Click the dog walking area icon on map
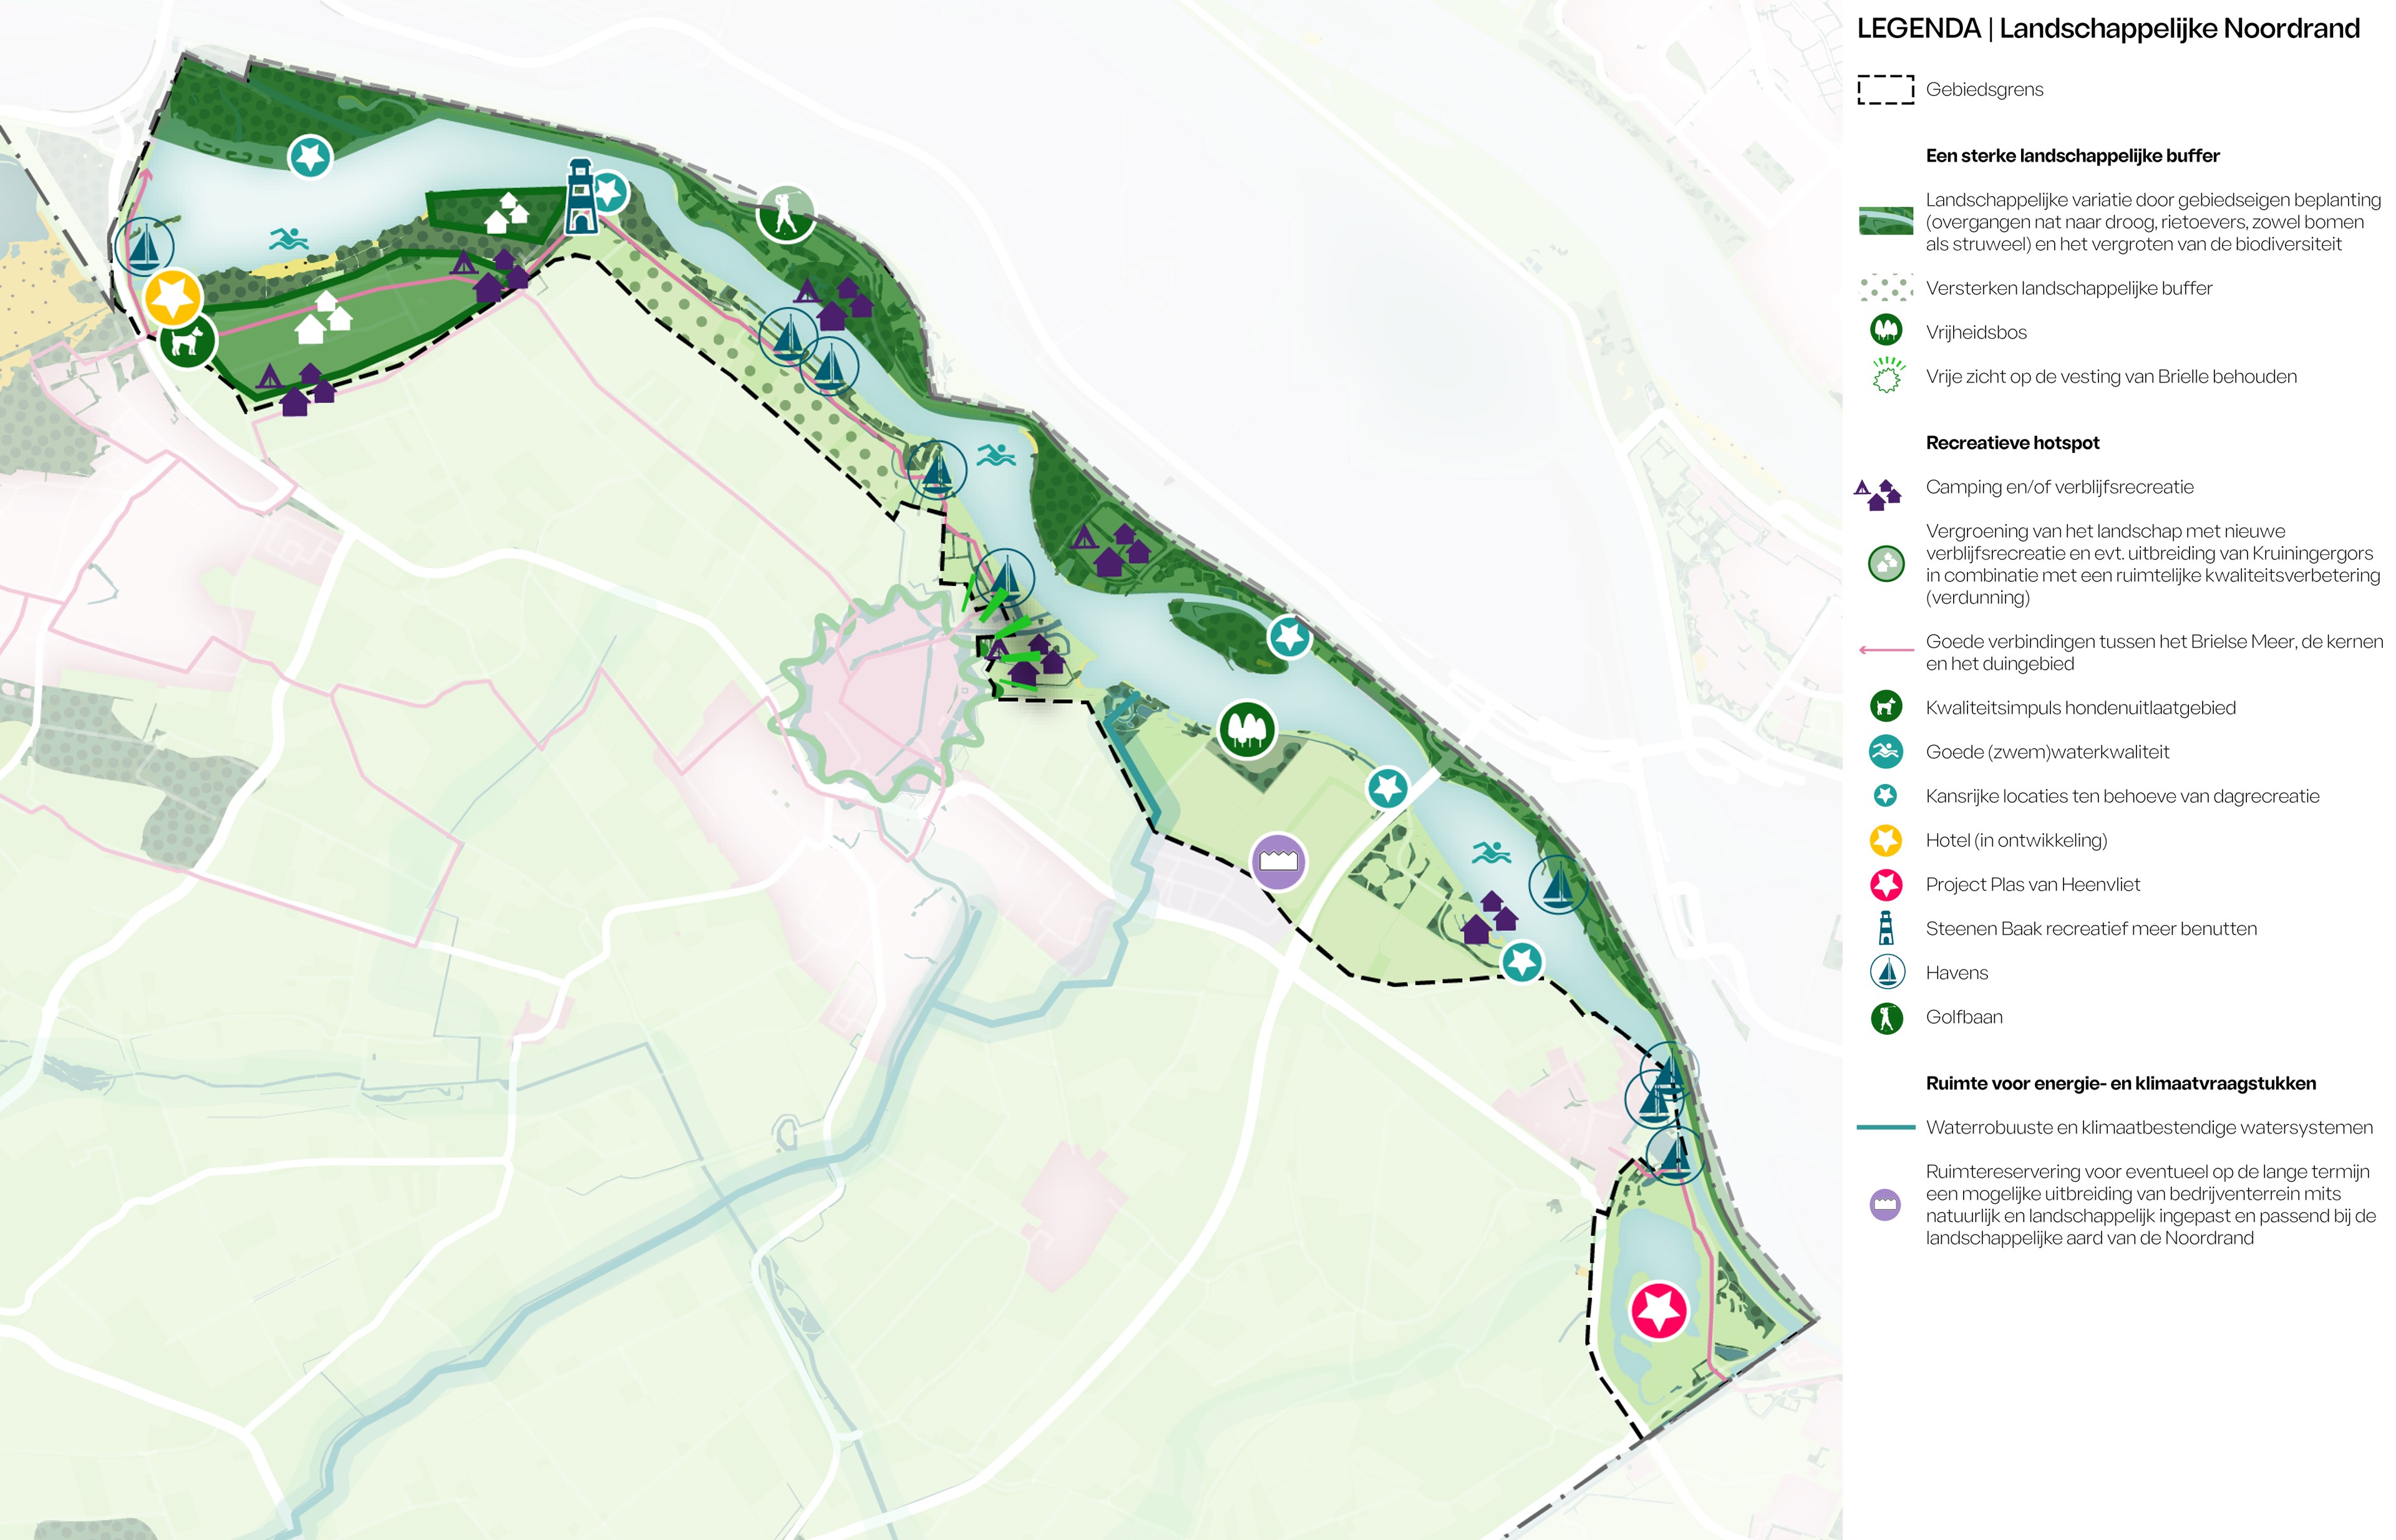 [187, 341]
